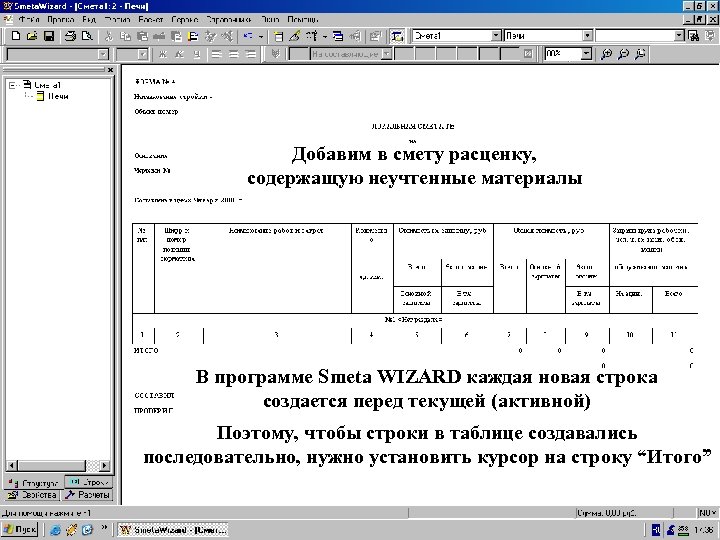This screenshot has width=720, height=540.
Task: Click the pencil edit icon in toolbar
Action: [x=295, y=36]
